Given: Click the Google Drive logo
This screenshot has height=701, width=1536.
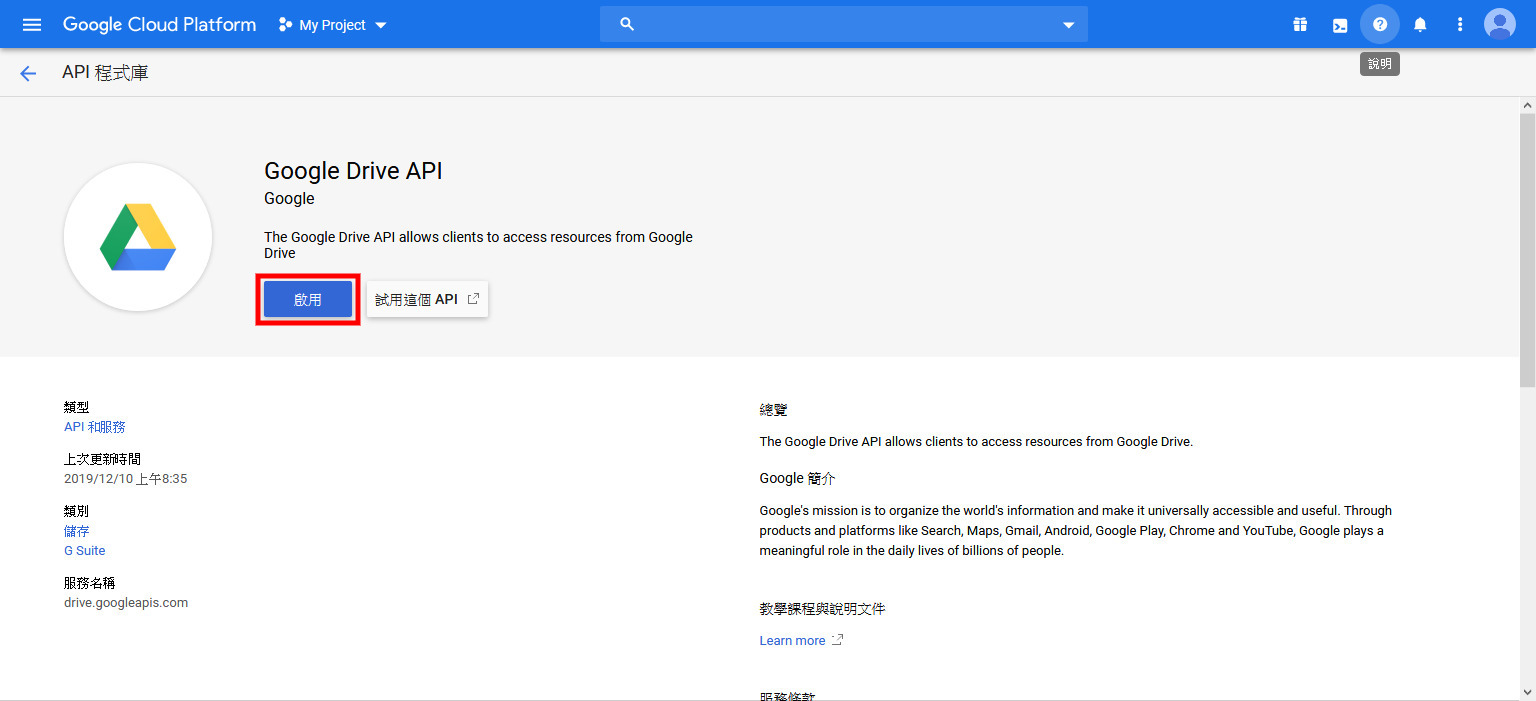Looking at the screenshot, I should click(138, 237).
